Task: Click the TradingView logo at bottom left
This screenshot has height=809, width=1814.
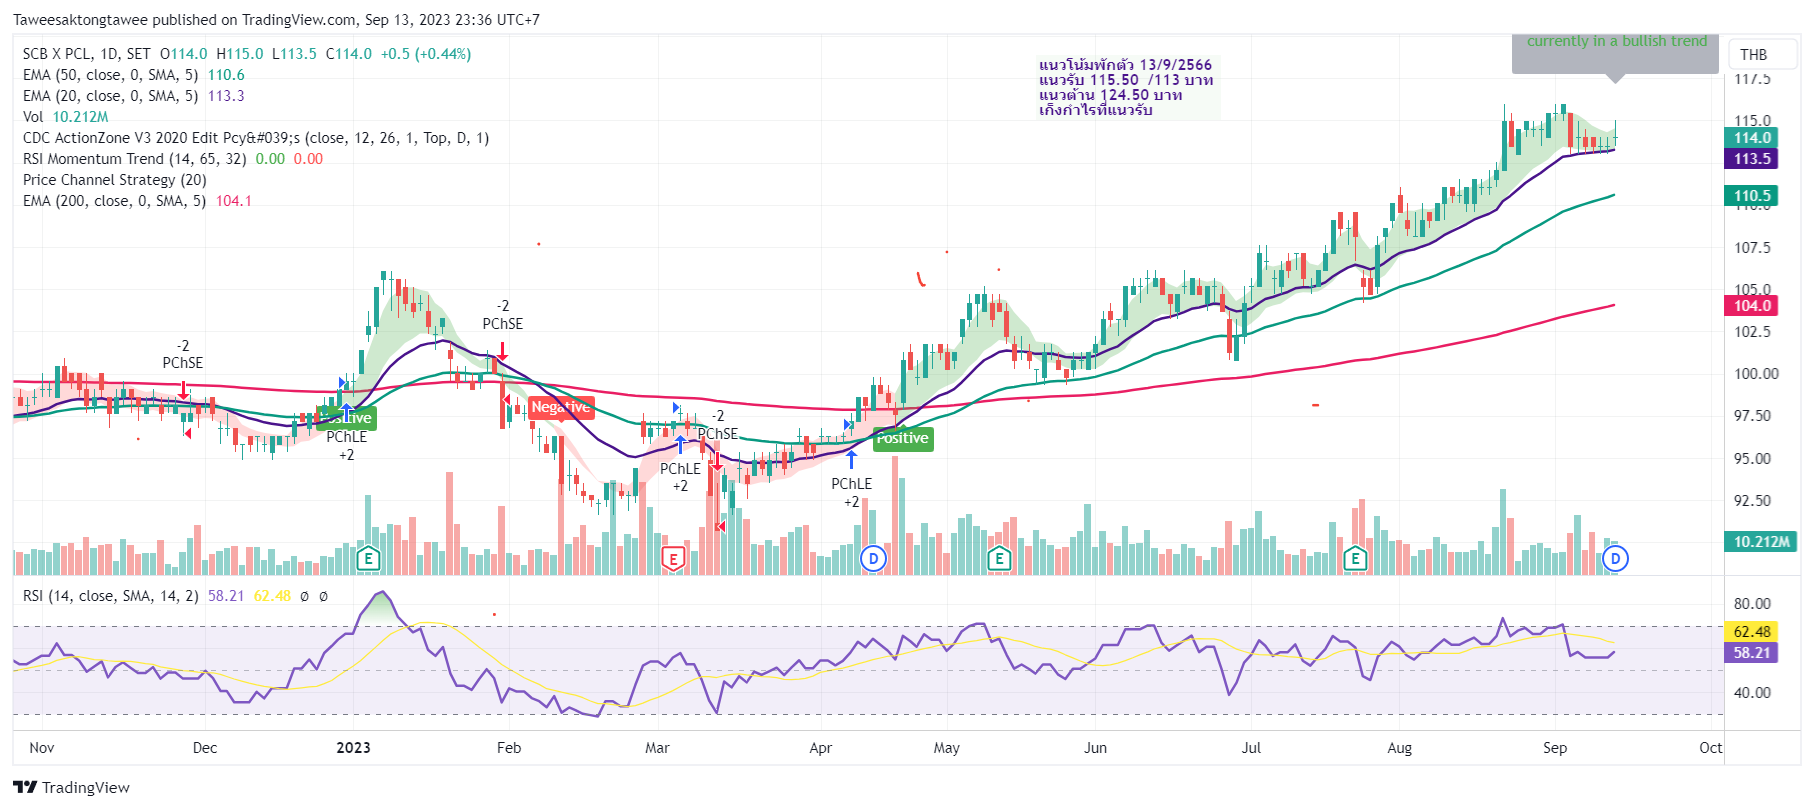Action: click(x=71, y=787)
